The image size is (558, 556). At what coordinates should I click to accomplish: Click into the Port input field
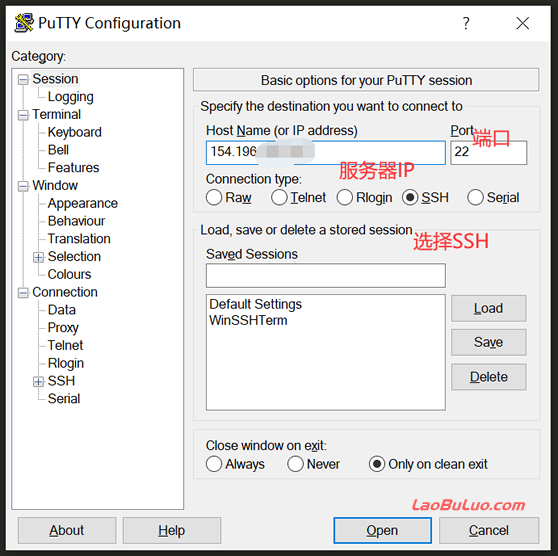[x=488, y=152]
